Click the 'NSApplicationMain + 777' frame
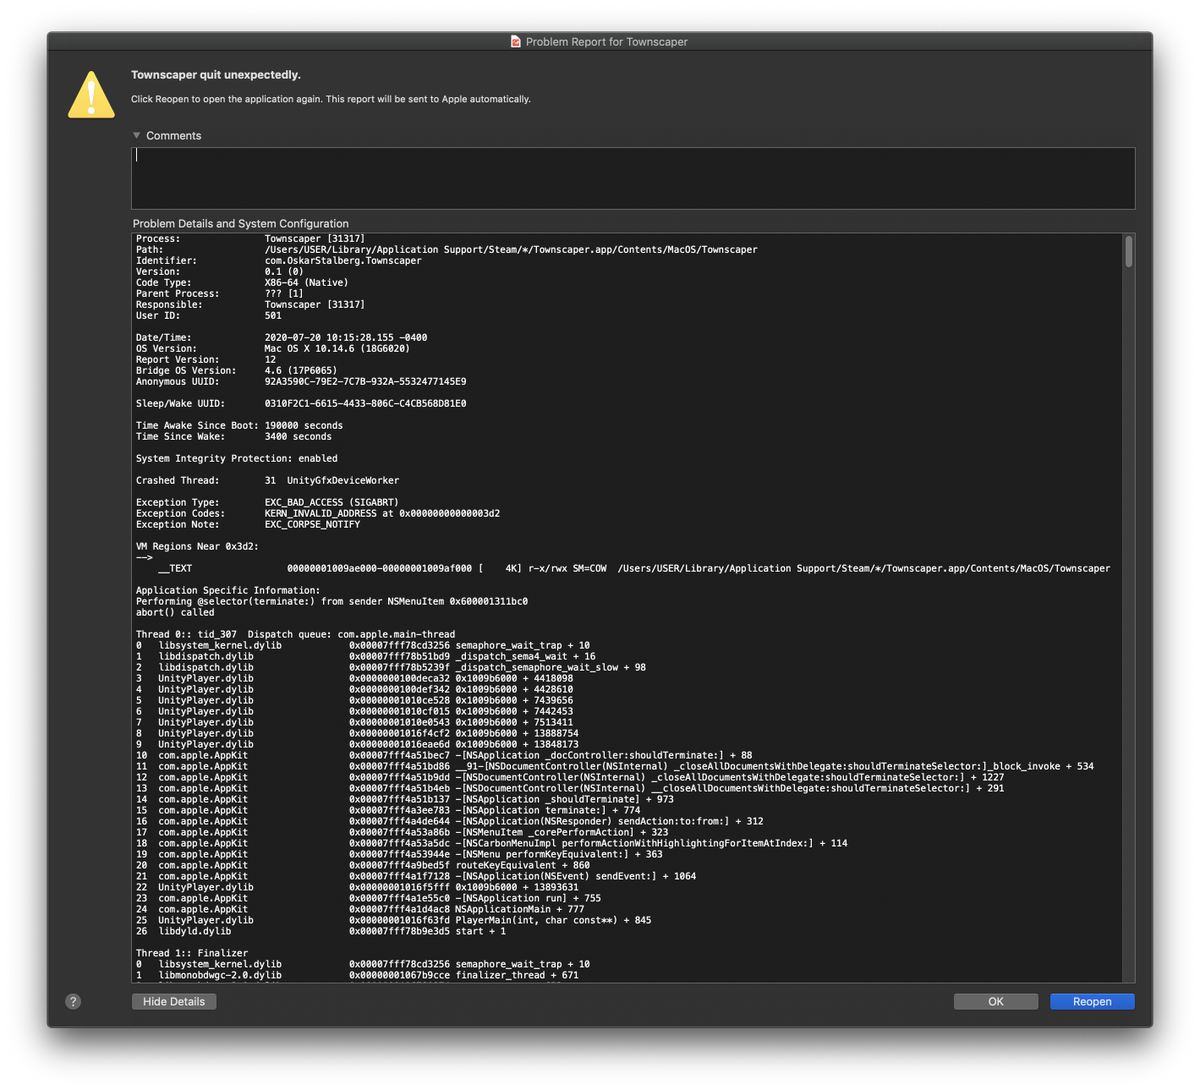 (360, 910)
